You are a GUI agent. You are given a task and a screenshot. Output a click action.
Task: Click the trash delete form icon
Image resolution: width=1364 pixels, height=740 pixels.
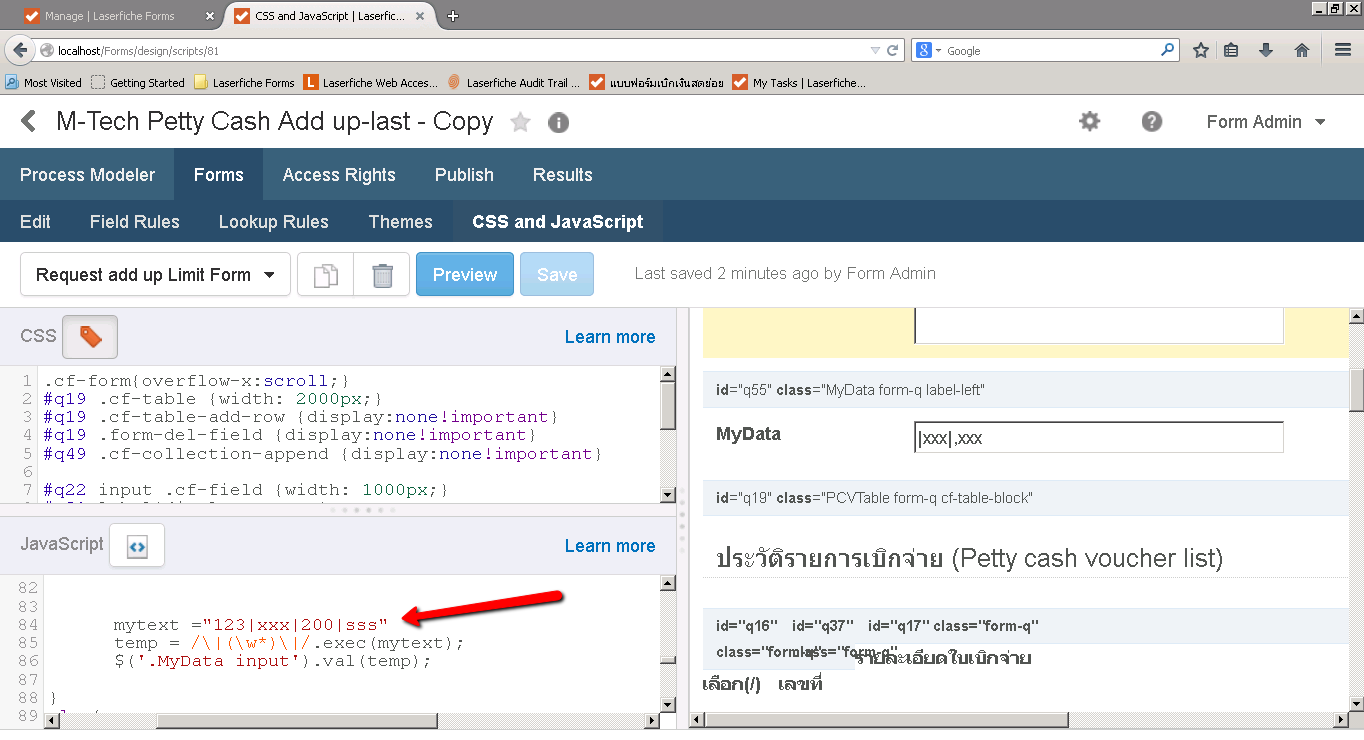click(x=382, y=275)
